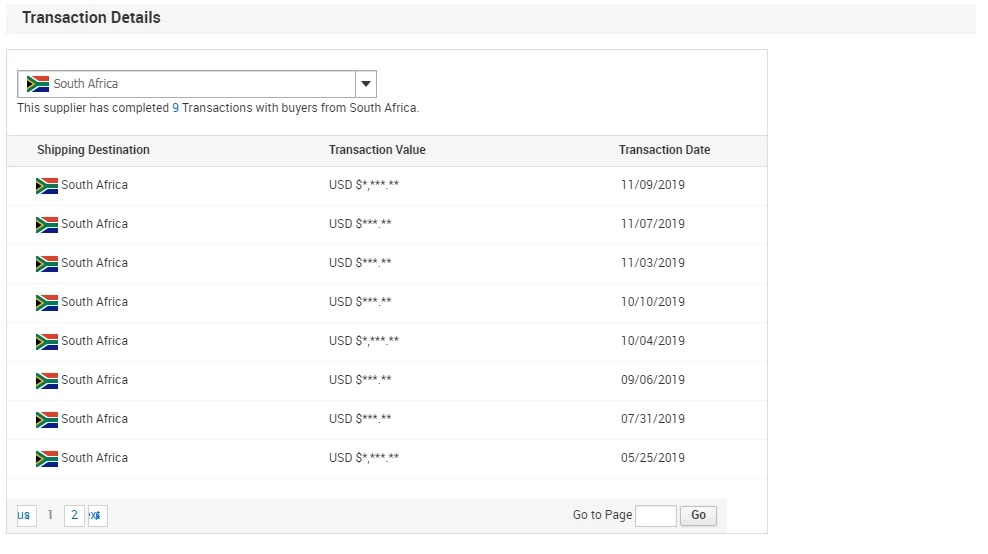The height and width of the screenshot is (554, 988).
Task: Click the Next page pagination button
Action: pyautogui.click(x=97, y=515)
